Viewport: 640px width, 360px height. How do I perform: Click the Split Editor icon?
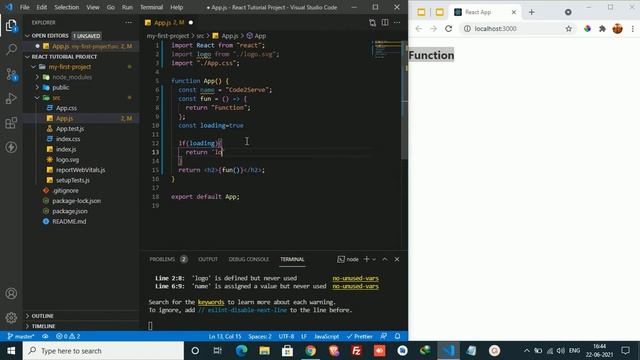[x=385, y=22]
